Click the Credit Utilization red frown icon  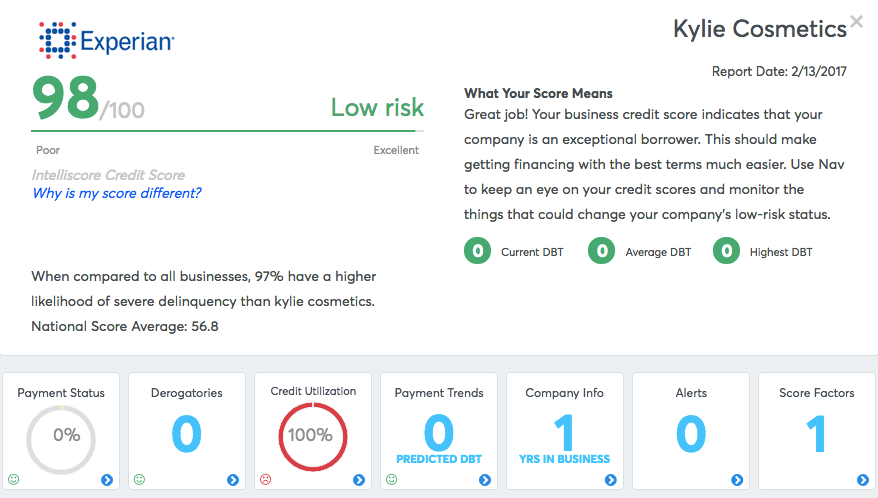pos(265,479)
